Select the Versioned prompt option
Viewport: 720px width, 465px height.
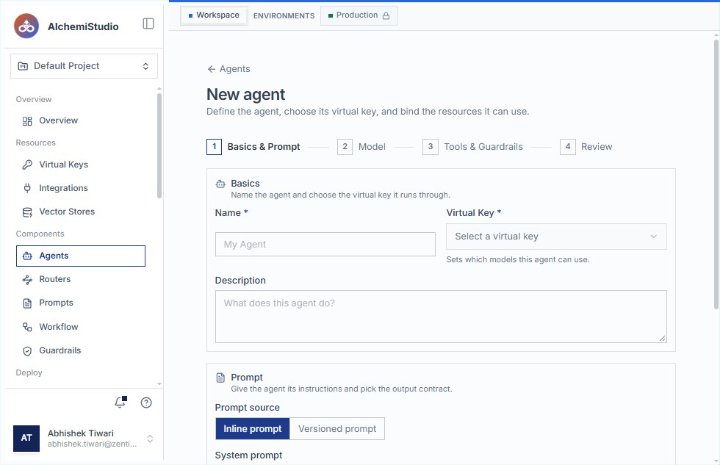(x=337, y=429)
